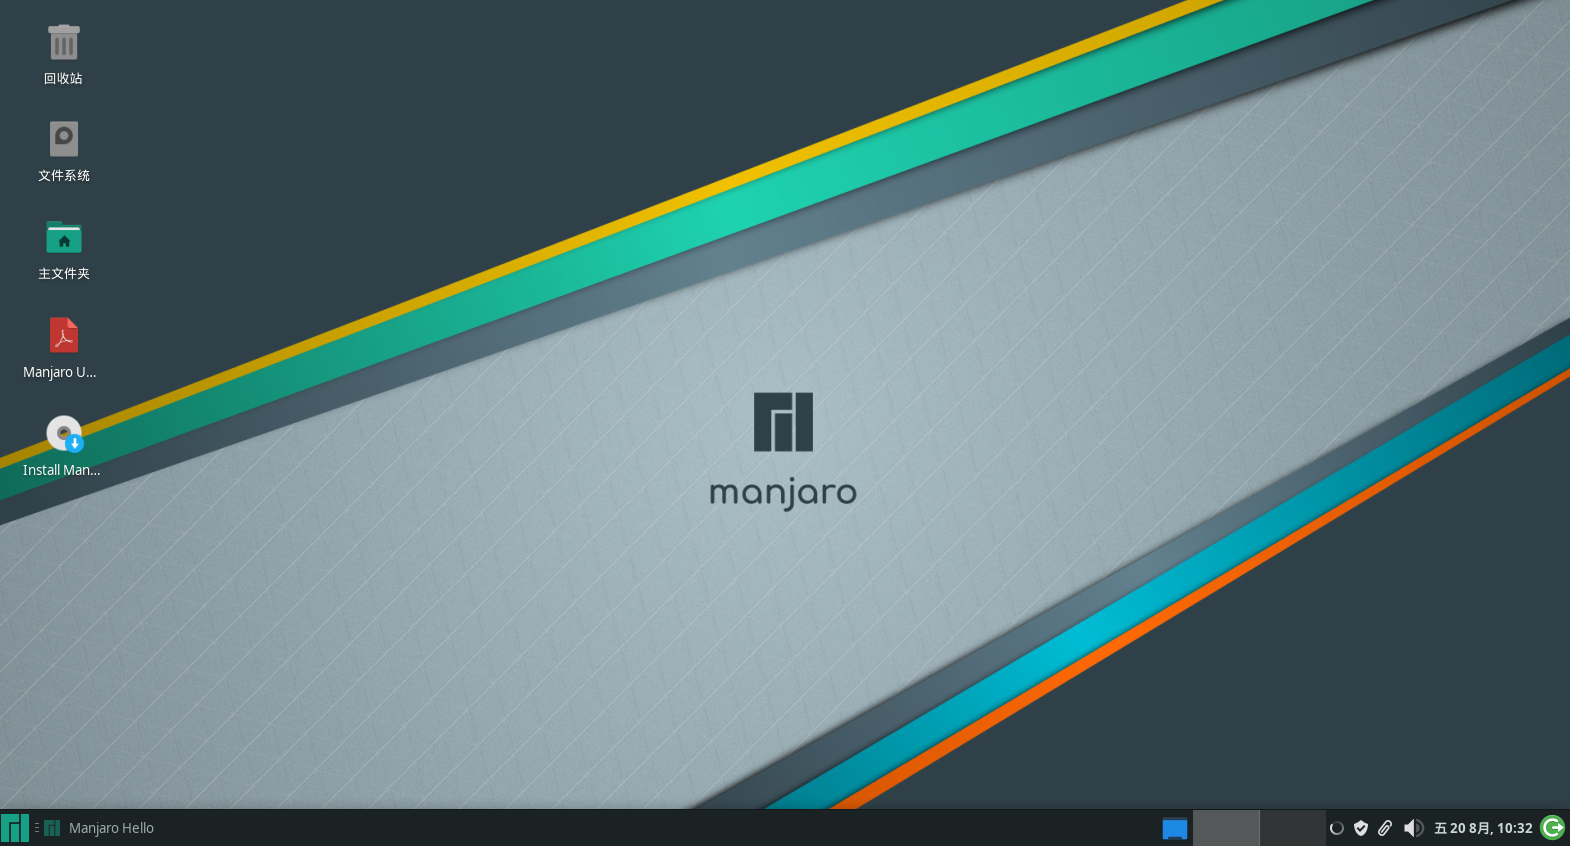Open the clock showing 10:32
The height and width of the screenshot is (846, 1570).
pyautogui.click(x=1483, y=828)
